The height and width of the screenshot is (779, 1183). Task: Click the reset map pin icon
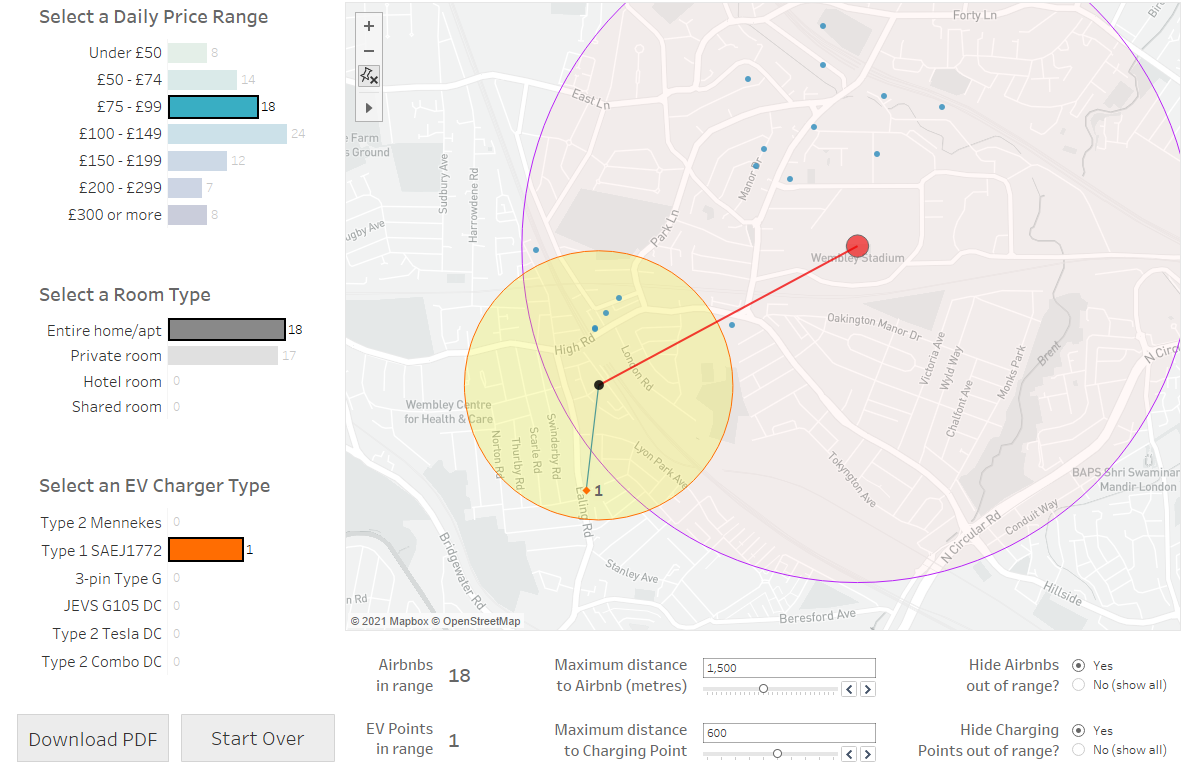pyautogui.click(x=369, y=76)
